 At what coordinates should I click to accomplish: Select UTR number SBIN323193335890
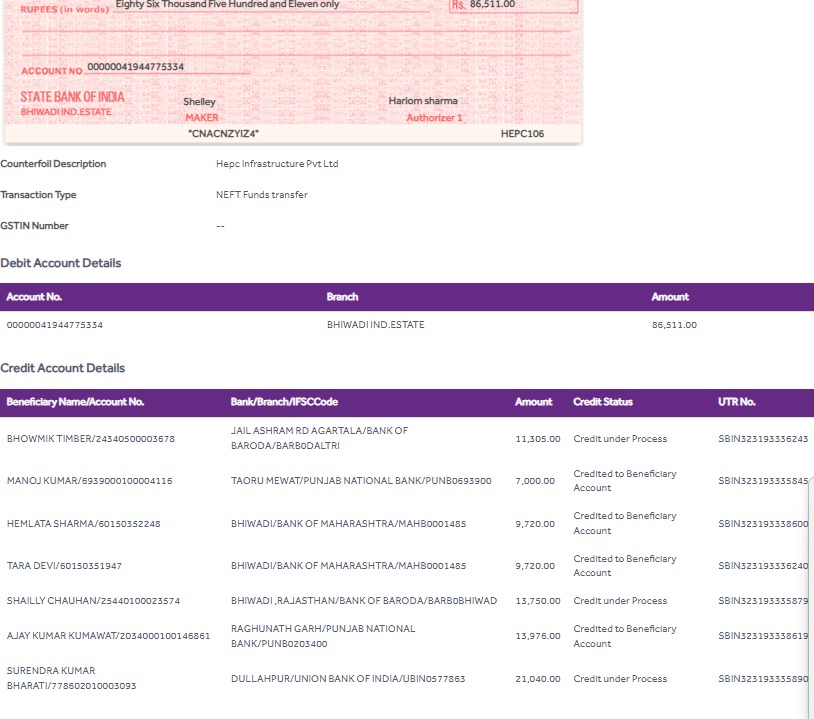[763, 679]
